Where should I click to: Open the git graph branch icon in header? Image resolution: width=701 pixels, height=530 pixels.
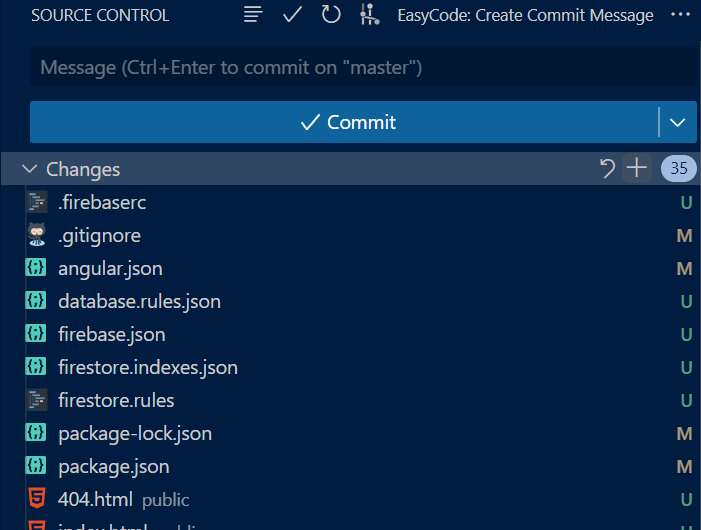click(x=370, y=14)
